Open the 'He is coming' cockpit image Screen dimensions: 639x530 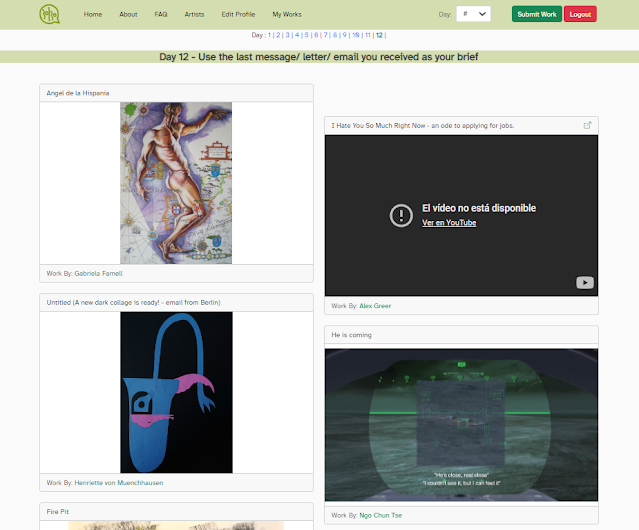(x=461, y=425)
